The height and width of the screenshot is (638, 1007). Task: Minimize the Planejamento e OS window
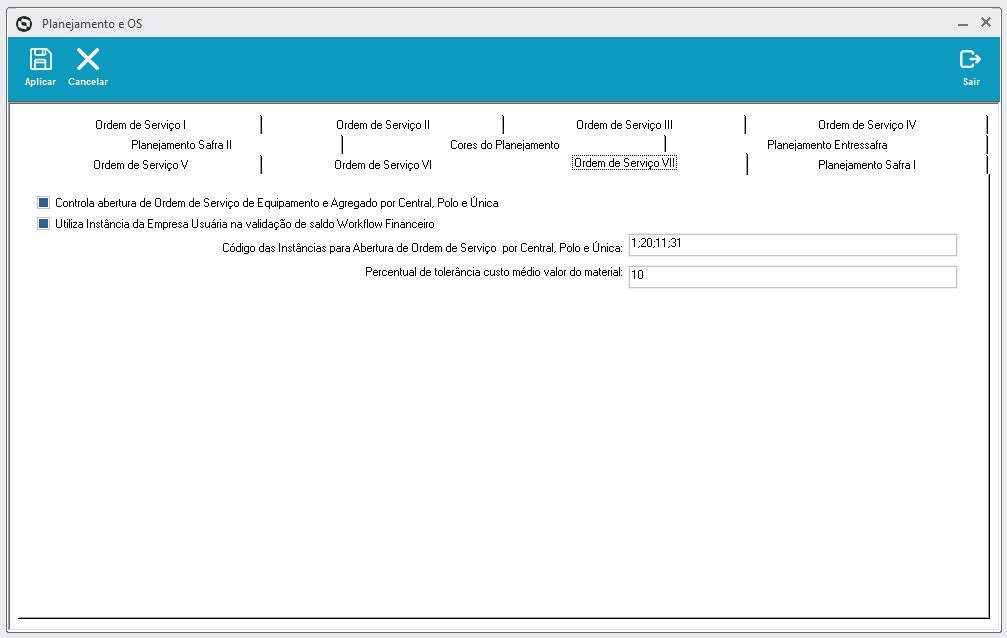tap(963, 24)
